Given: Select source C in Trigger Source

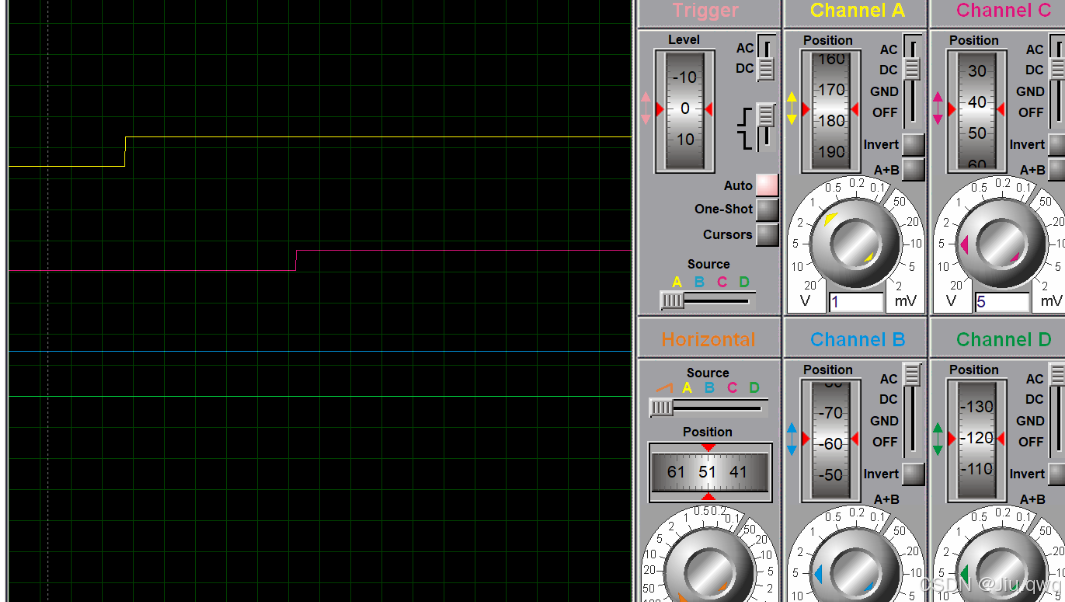Looking at the screenshot, I should tap(722, 281).
